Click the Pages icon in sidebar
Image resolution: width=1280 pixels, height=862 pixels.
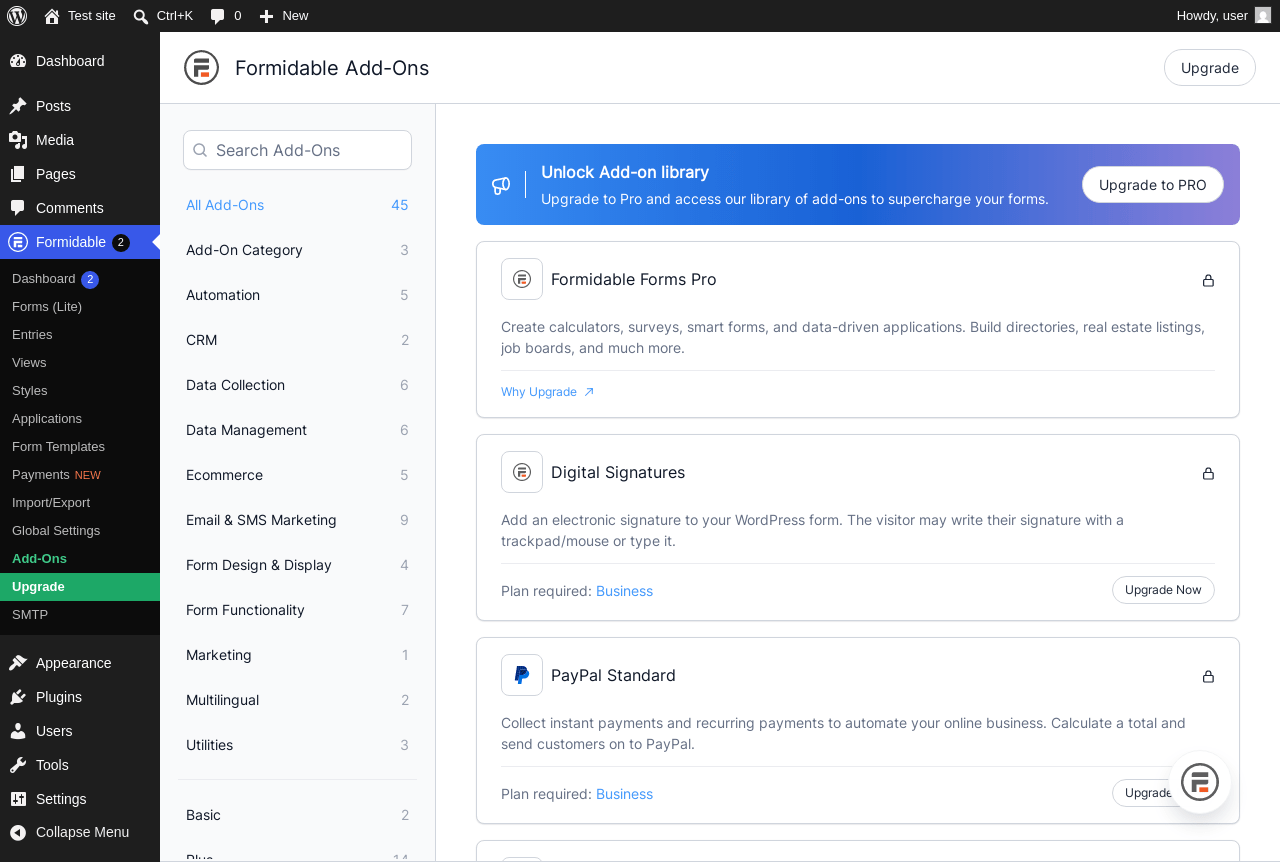click(x=18, y=174)
